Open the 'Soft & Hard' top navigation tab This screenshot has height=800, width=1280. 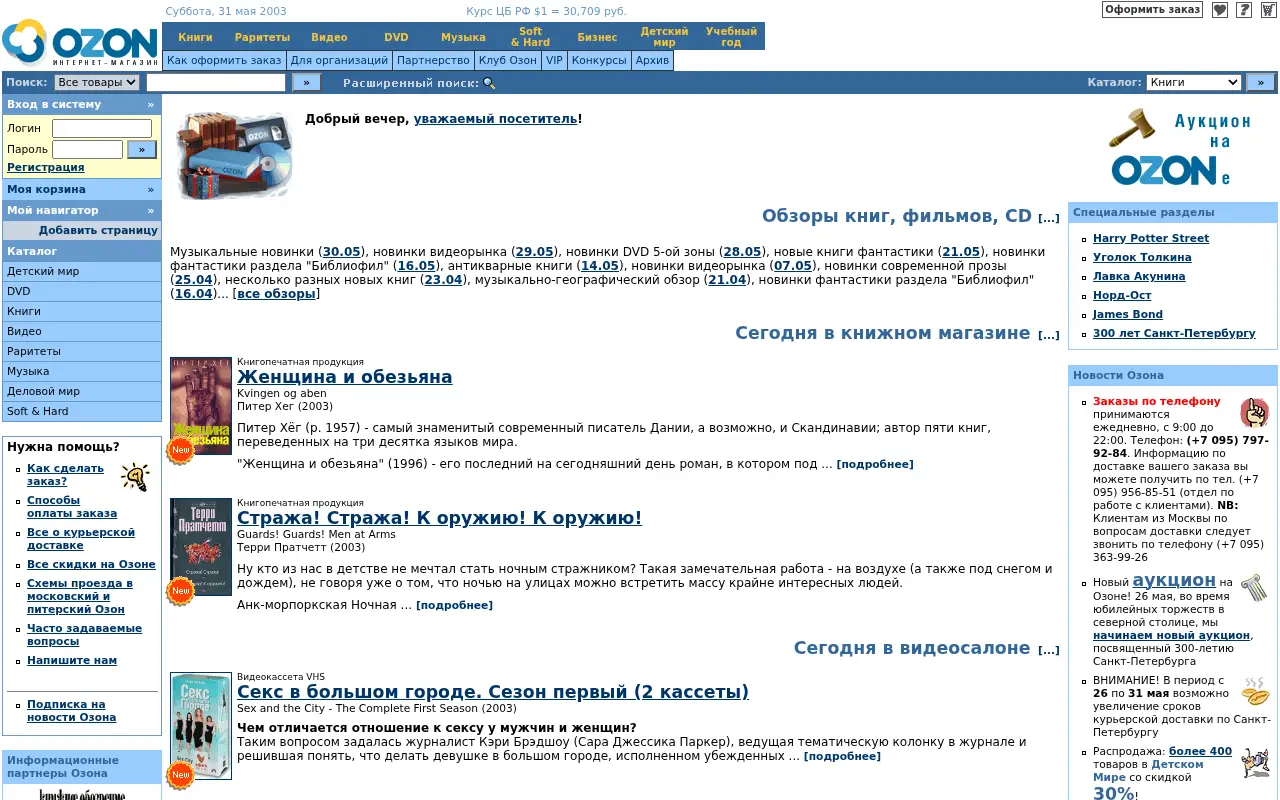point(530,37)
